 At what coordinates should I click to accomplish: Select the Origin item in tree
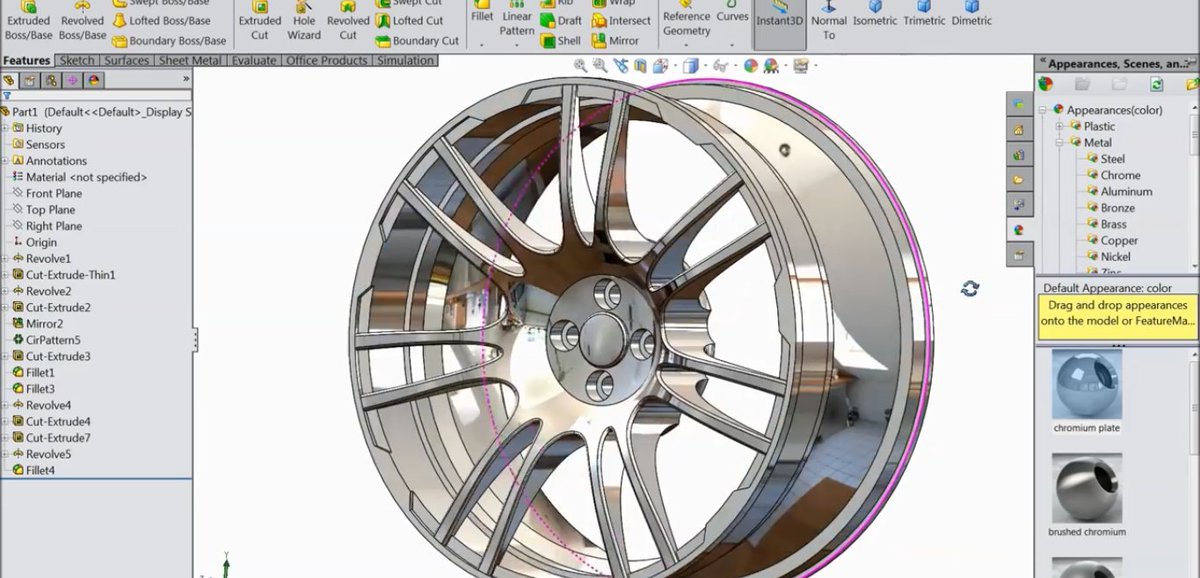click(35, 242)
